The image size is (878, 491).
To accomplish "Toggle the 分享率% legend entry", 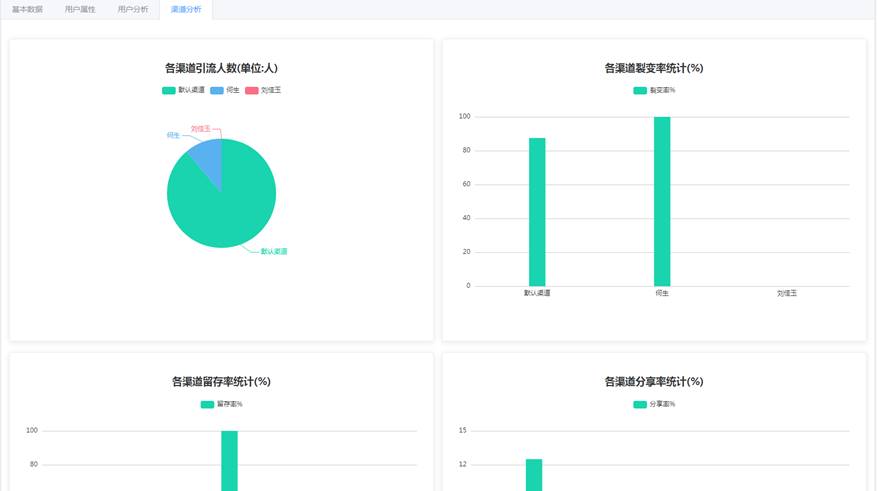I will click(654, 404).
